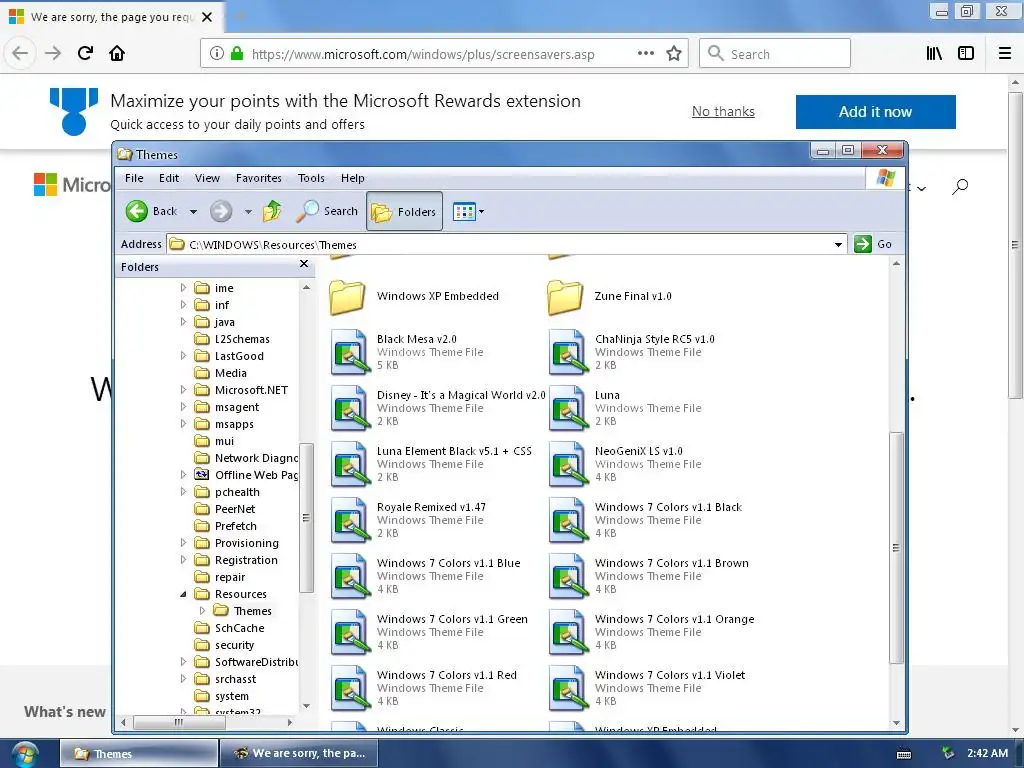Open the Search magnifier in Explorer toolbar
Viewport: 1024px width, 768px height.
(x=307, y=211)
